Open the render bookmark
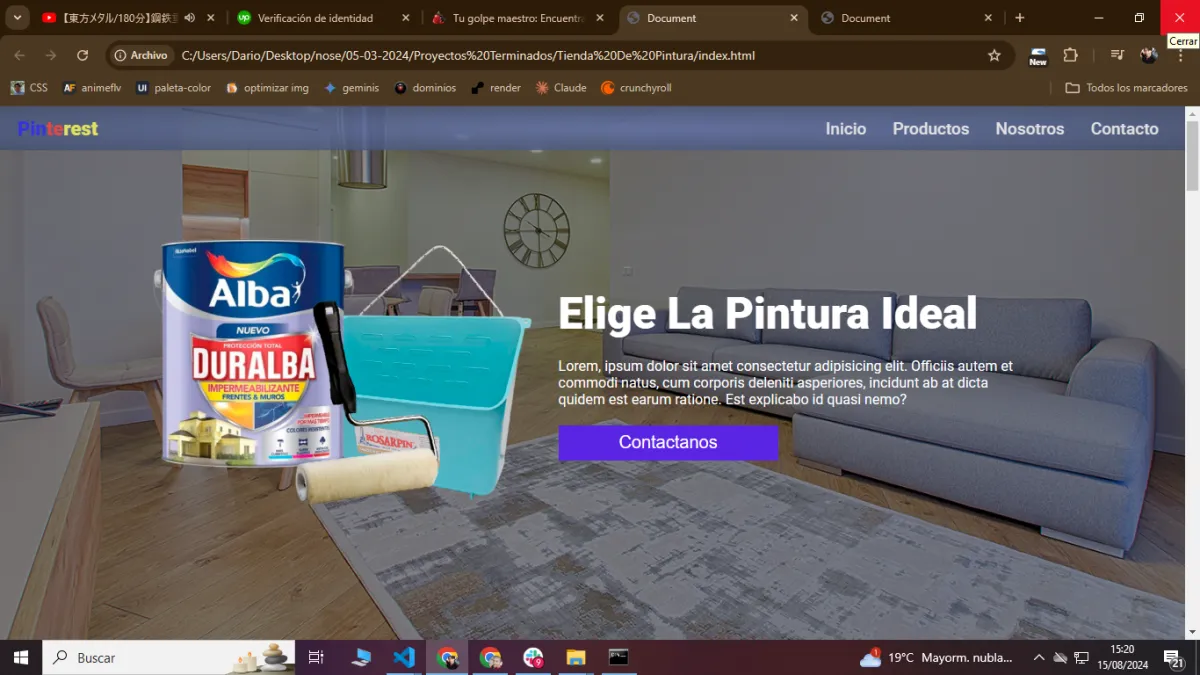Viewport: 1200px width, 675px height. [x=496, y=88]
